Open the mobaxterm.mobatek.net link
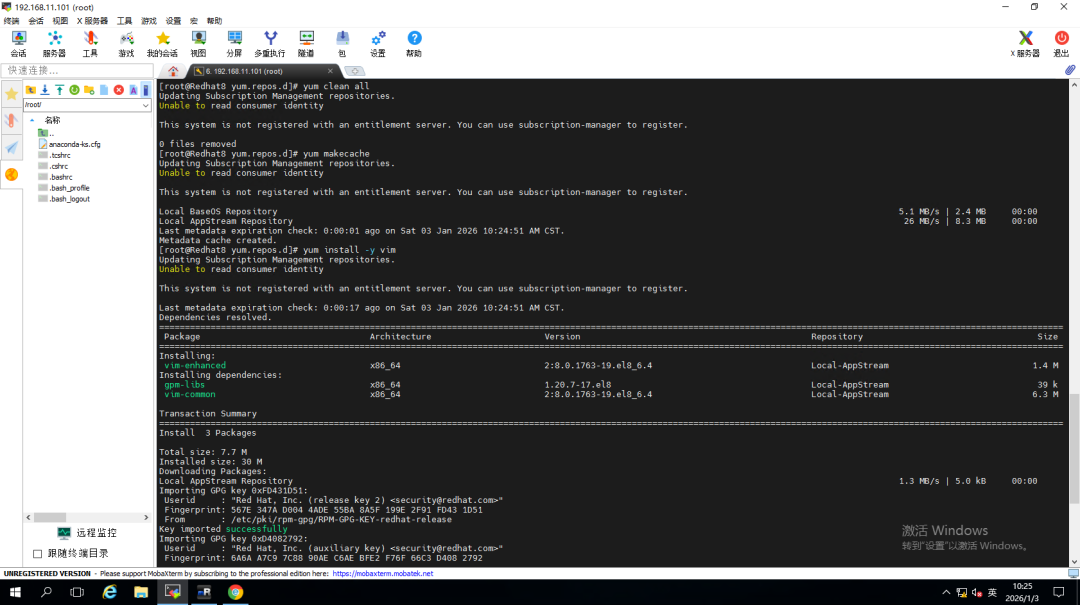Viewport: 1080px width, 605px height. [383, 573]
